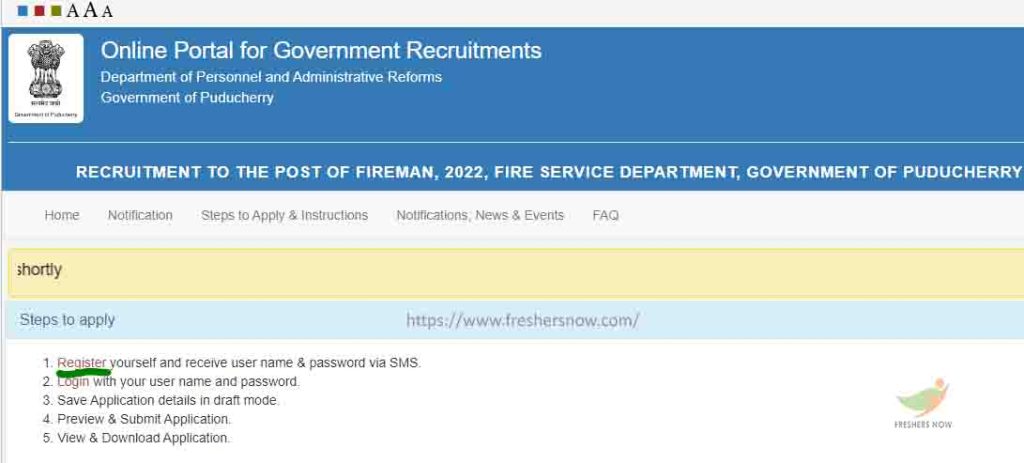Viewport: 1024px width, 463px height.
Task: Open Notifications, News & Events menu
Action: [480, 215]
